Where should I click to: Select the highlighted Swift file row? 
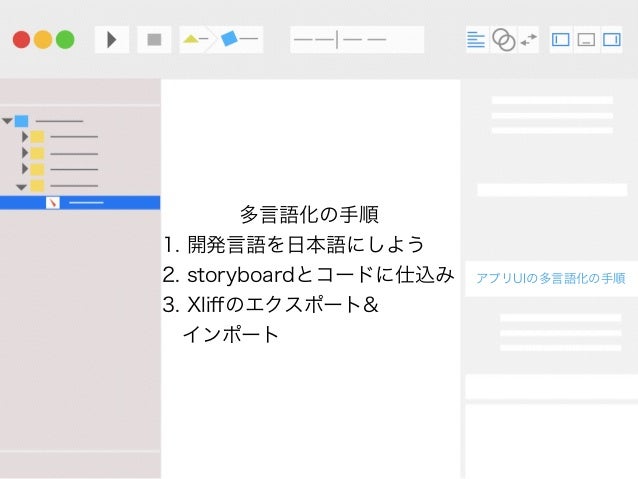(x=80, y=203)
